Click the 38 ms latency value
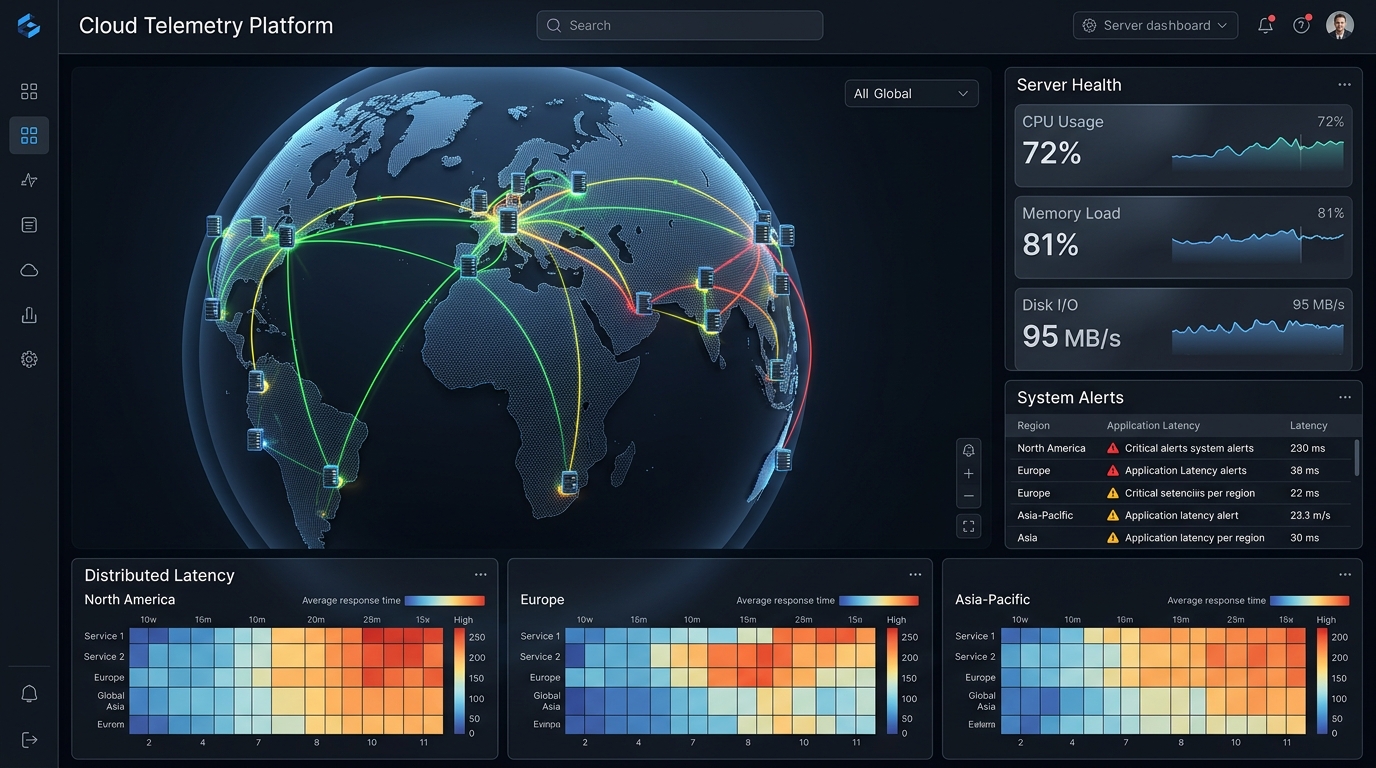 point(1304,471)
